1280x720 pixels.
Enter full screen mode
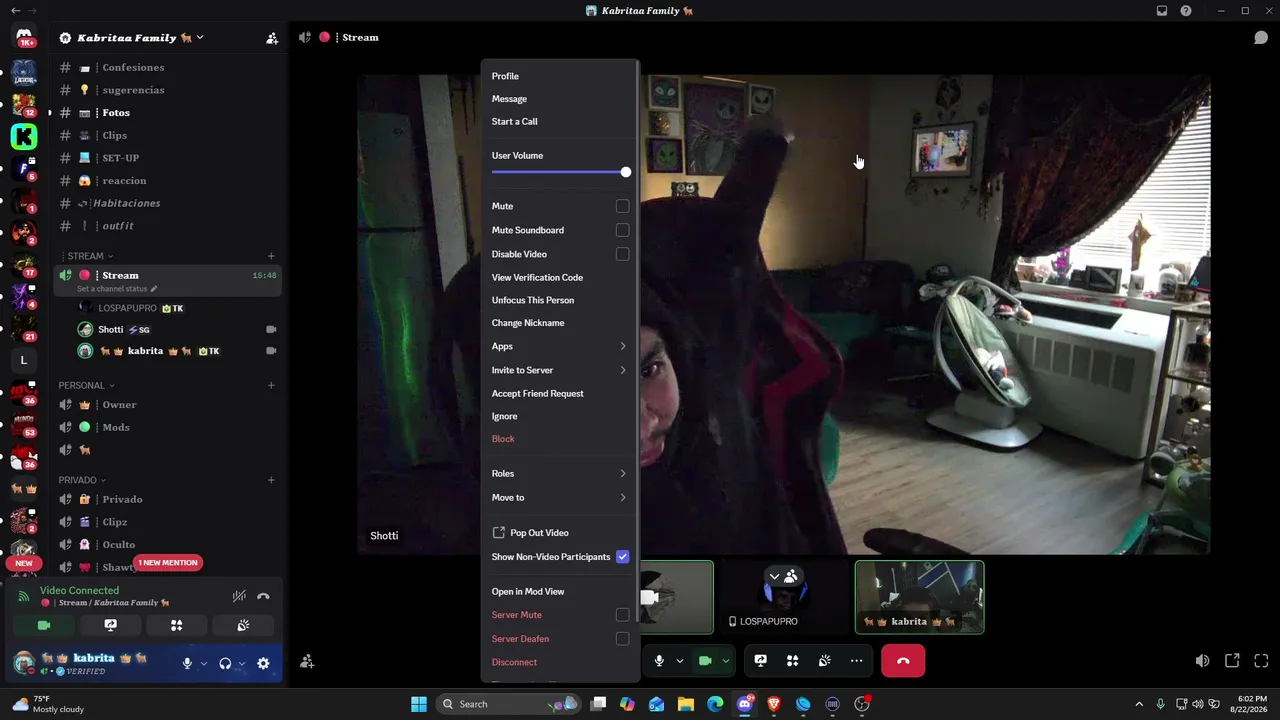click(1261, 661)
